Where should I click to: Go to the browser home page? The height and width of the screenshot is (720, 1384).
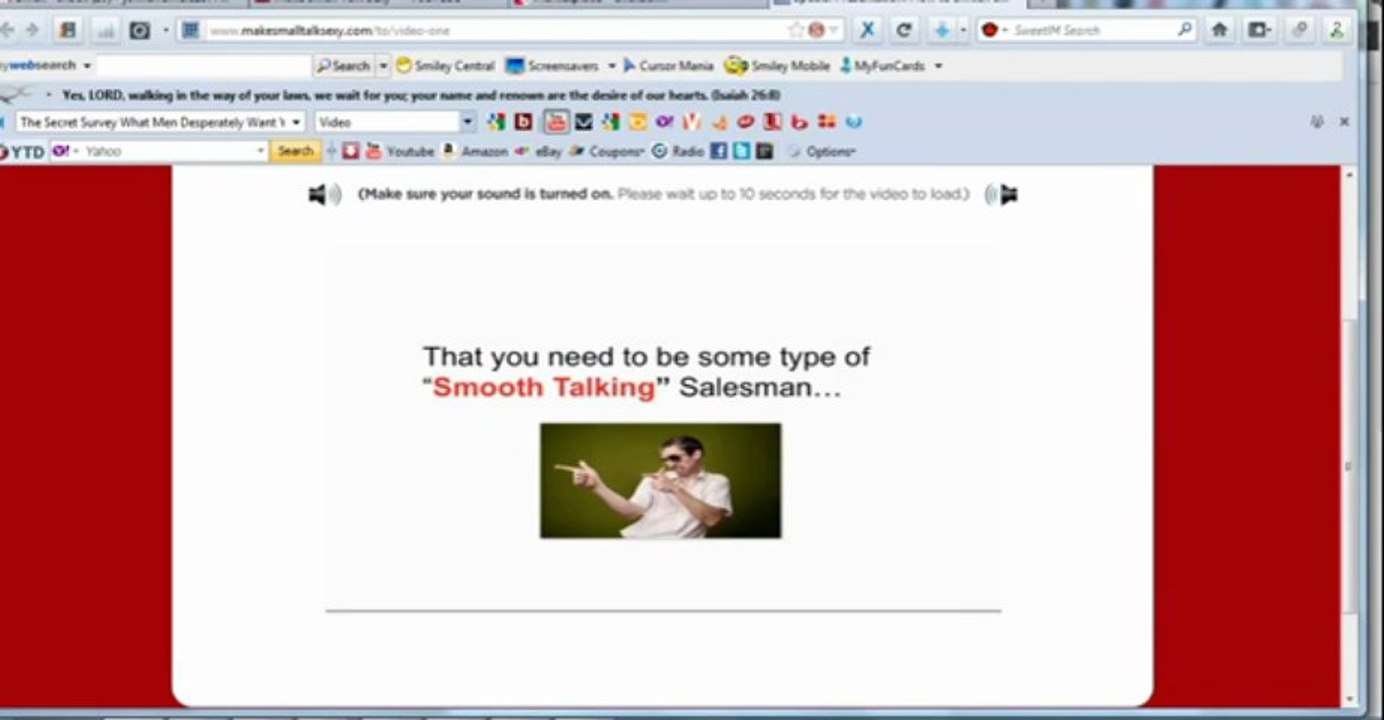click(x=1219, y=30)
